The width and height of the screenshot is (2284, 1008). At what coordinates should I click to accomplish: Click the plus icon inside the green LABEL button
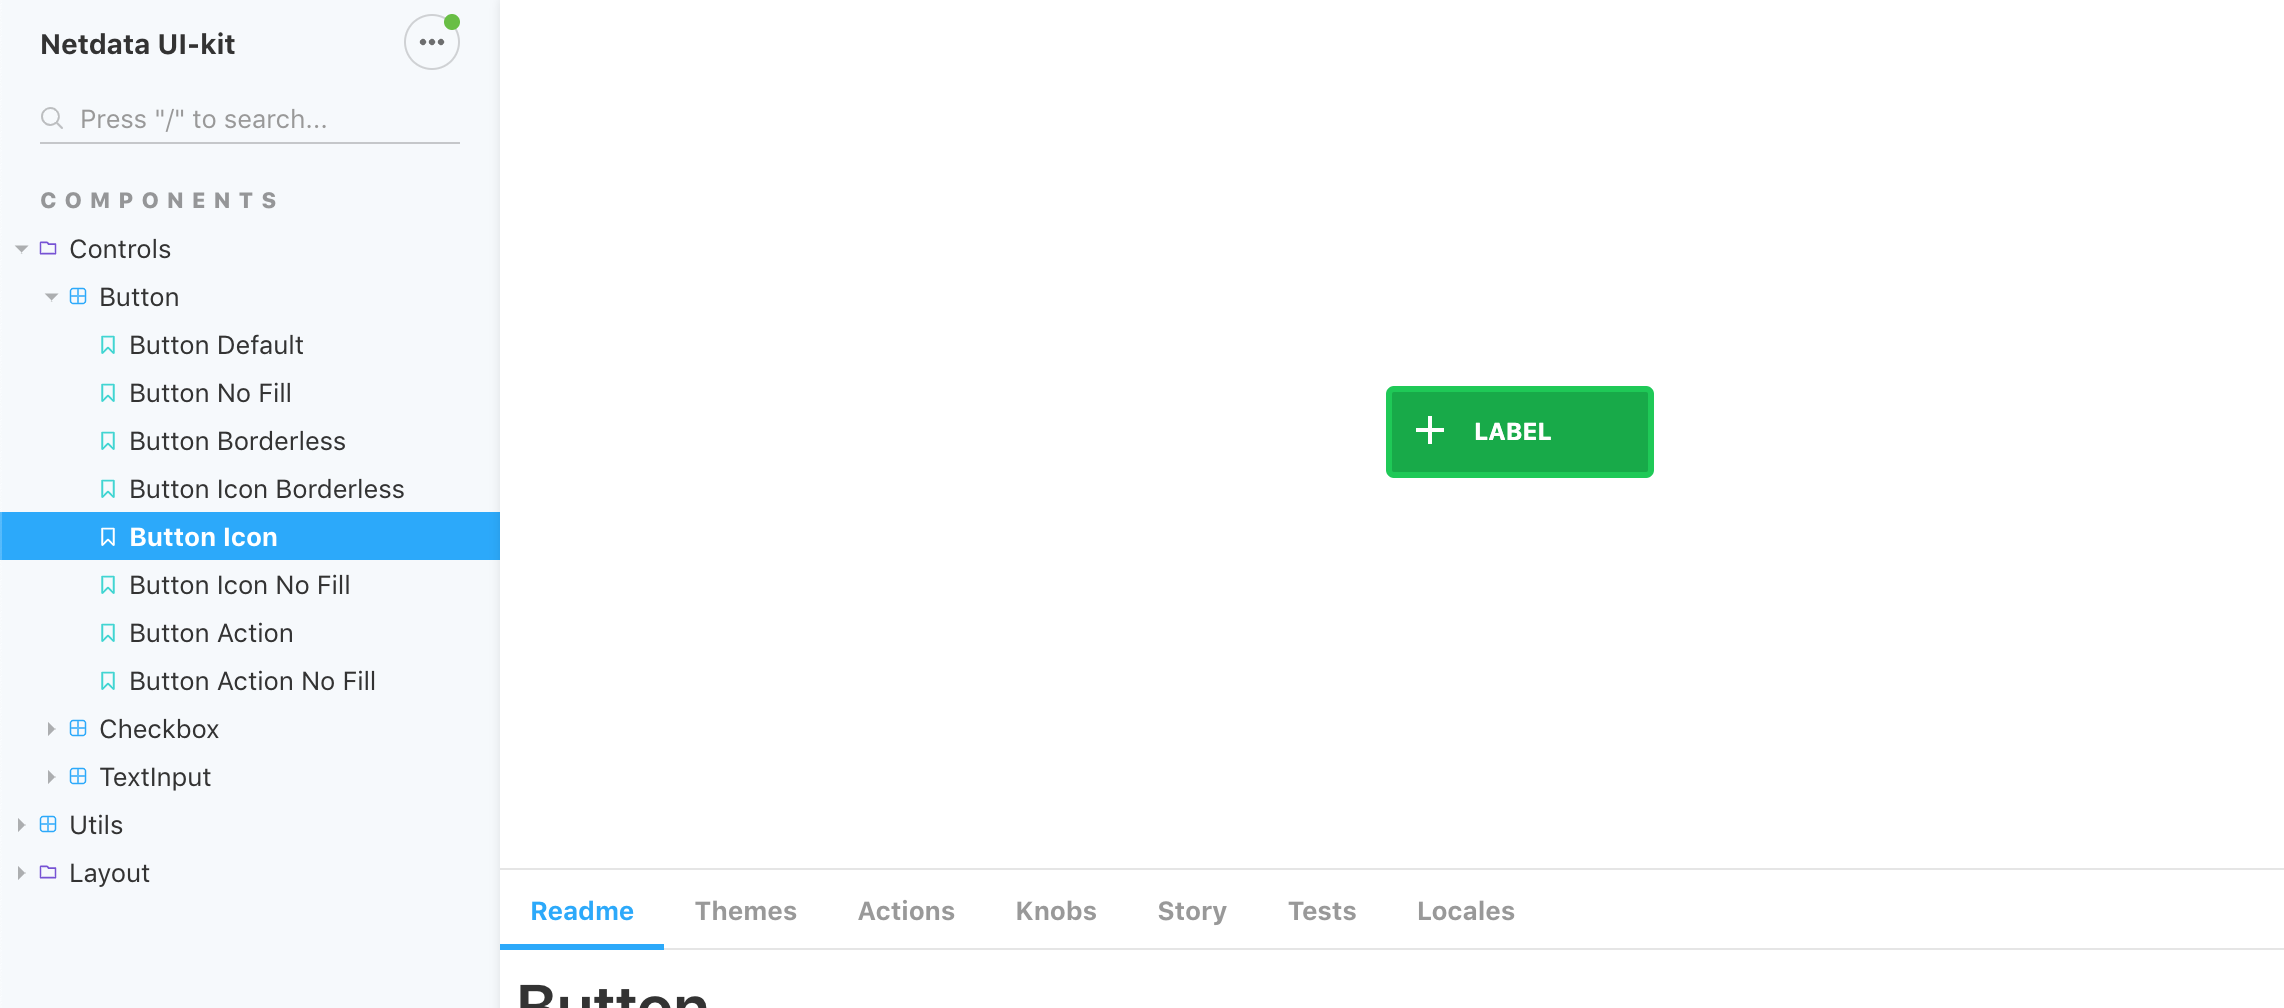[x=1430, y=431]
